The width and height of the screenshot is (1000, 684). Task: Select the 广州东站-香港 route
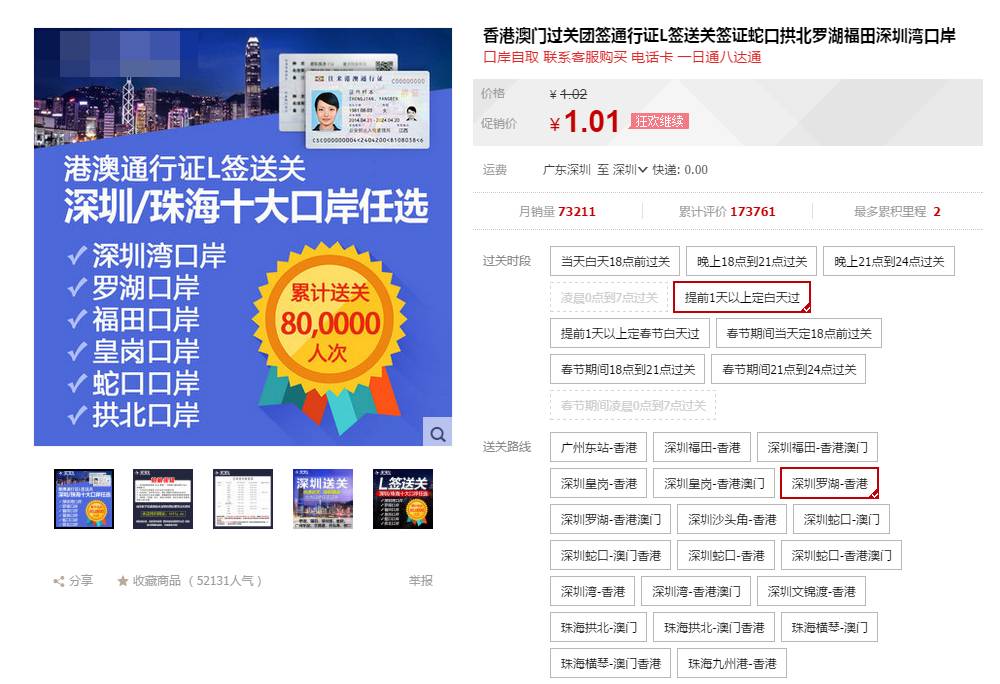click(x=599, y=448)
